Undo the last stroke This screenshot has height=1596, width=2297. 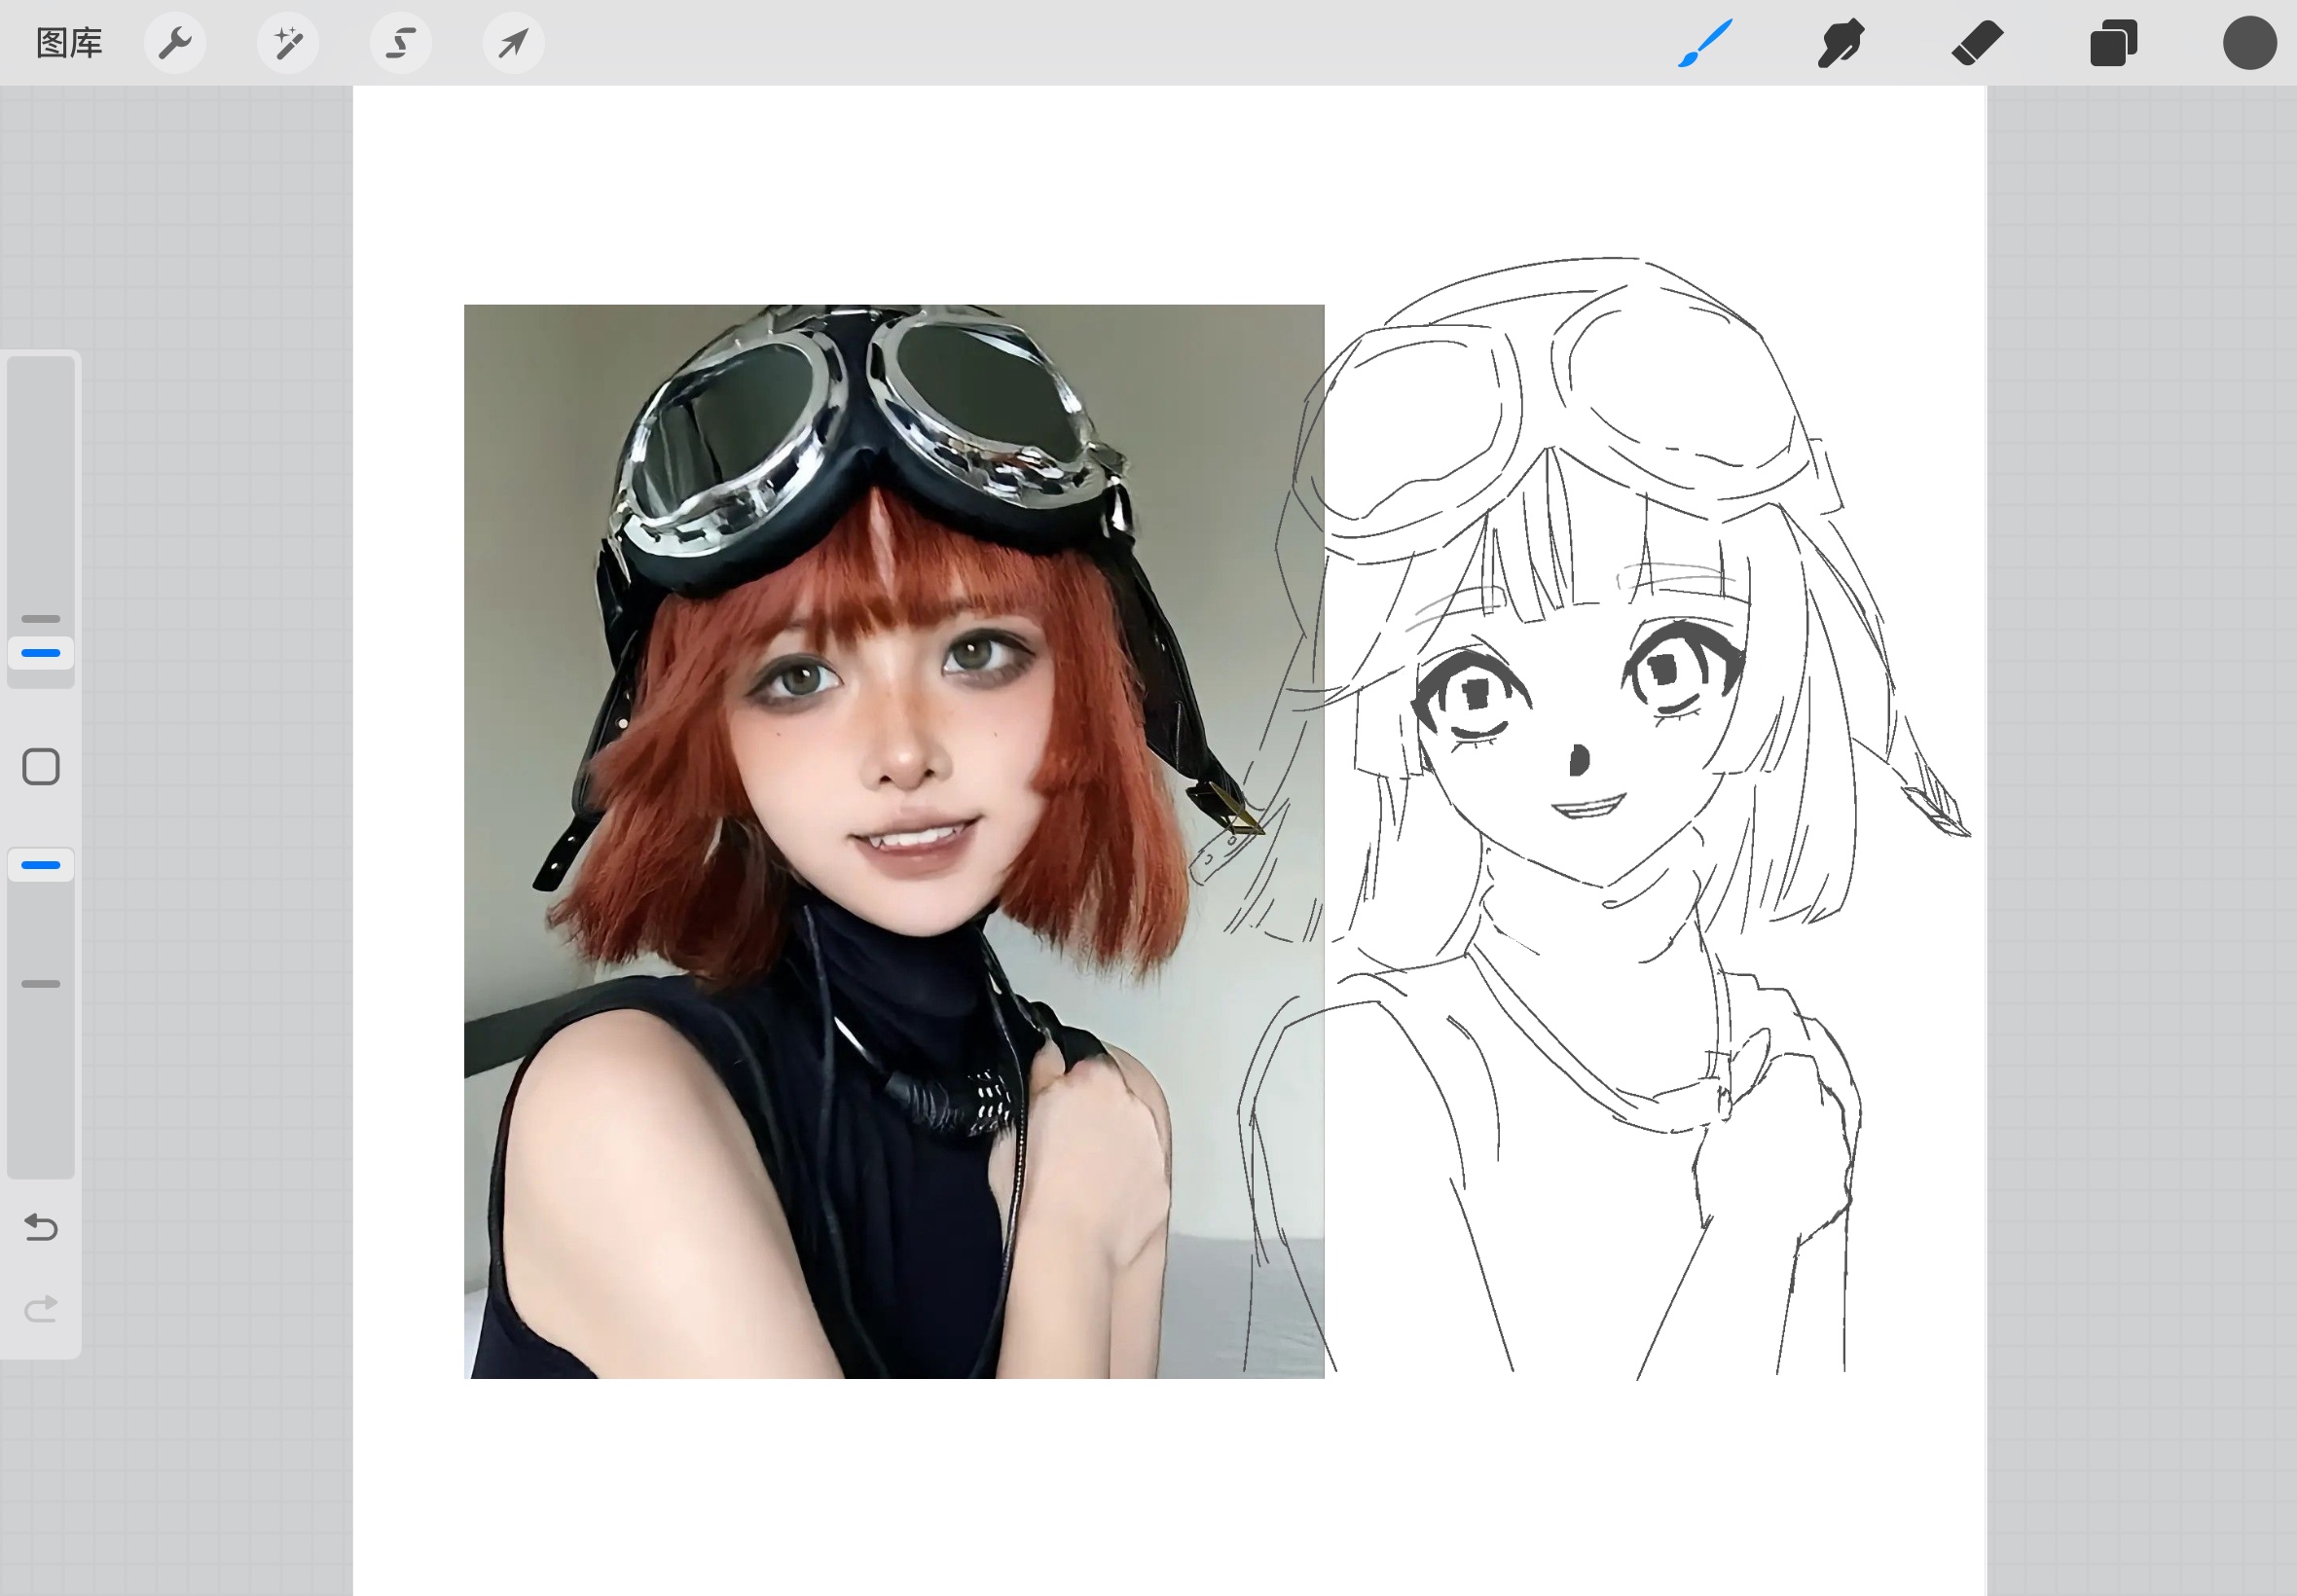(41, 1226)
